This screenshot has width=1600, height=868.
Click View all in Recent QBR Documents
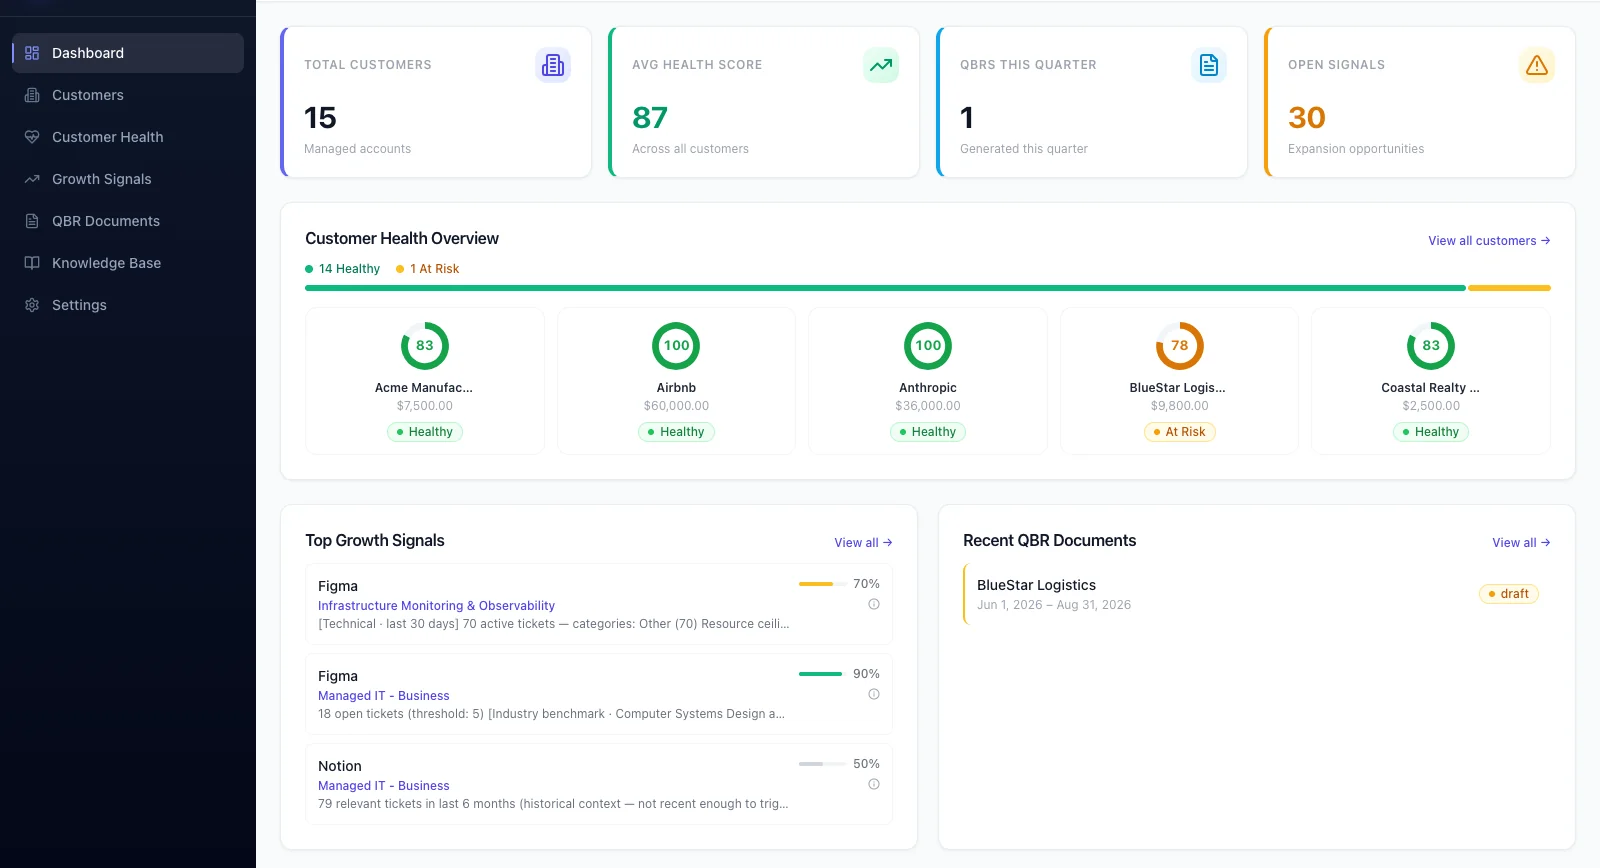(1521, 543)
